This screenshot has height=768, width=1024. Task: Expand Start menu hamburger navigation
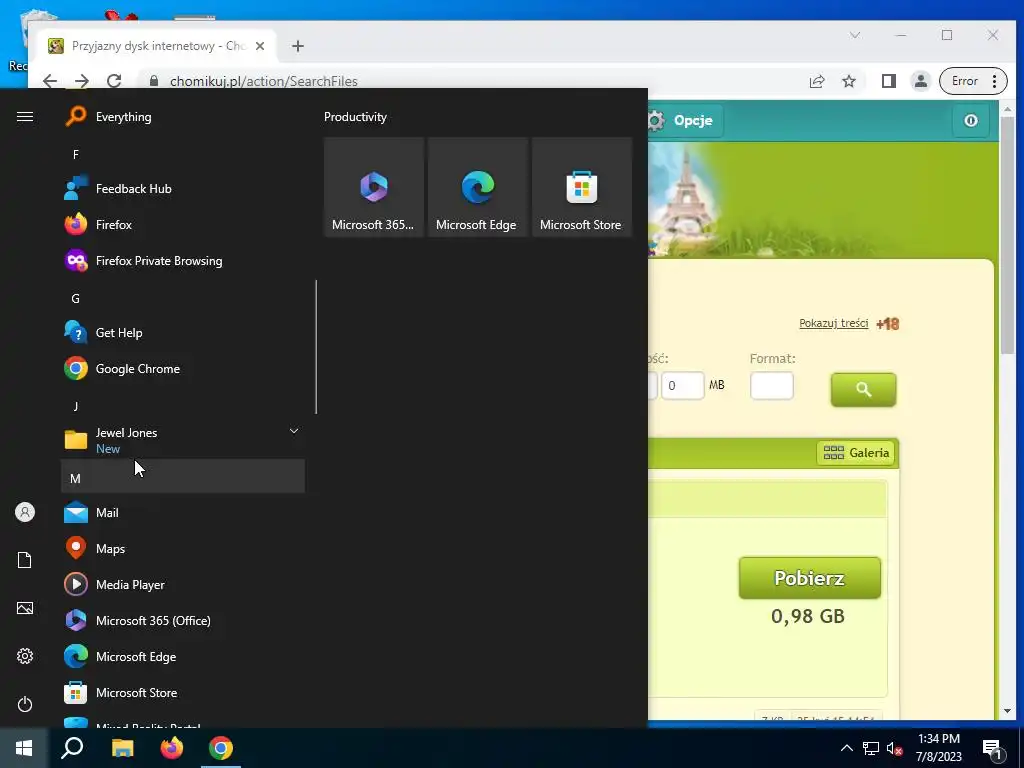tap(25, 117)
